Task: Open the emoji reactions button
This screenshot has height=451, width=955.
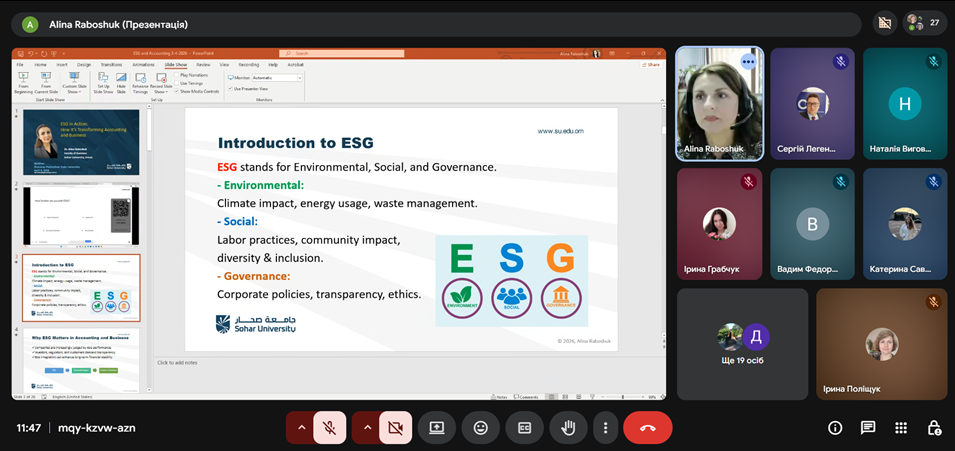Action: pyautogui.click(x=481, y=428)
